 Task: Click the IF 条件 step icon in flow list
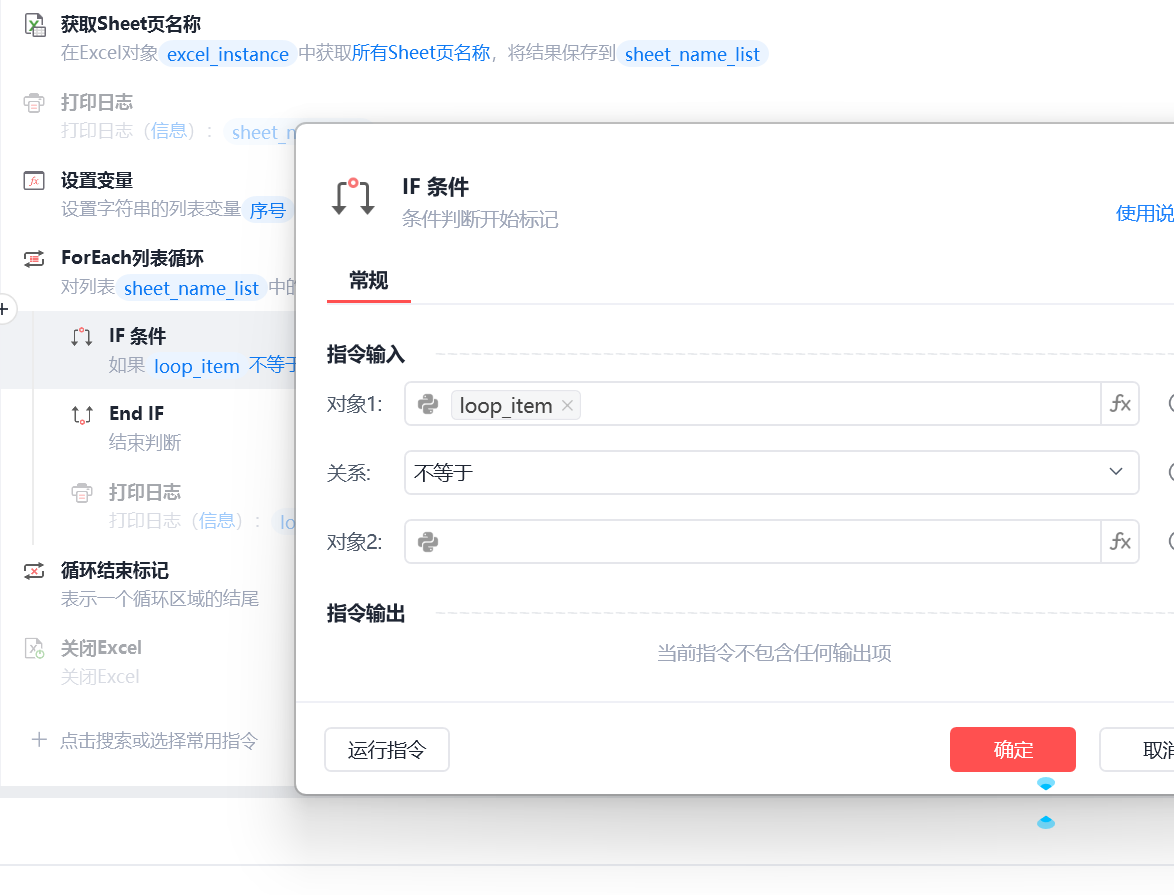tap(82, 337)
